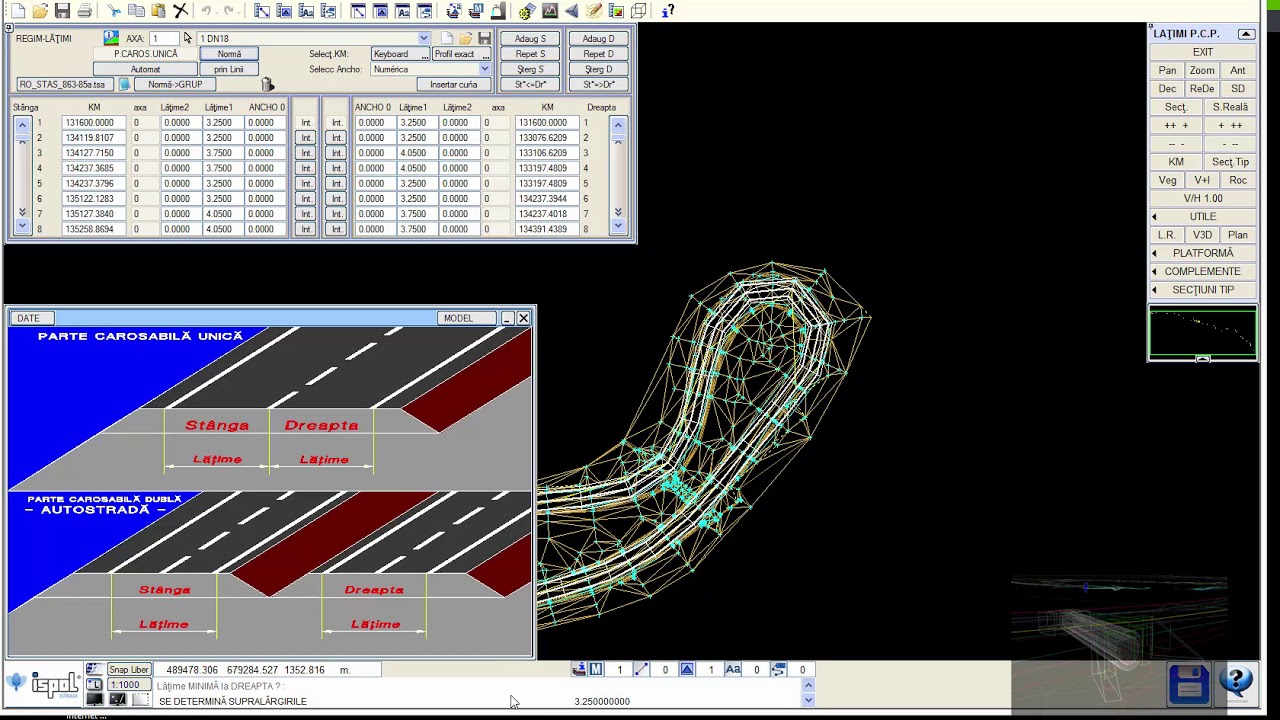
Task: Click the 3D wireframe cube icon in the toolbar
Action: [x=638, y=11]
